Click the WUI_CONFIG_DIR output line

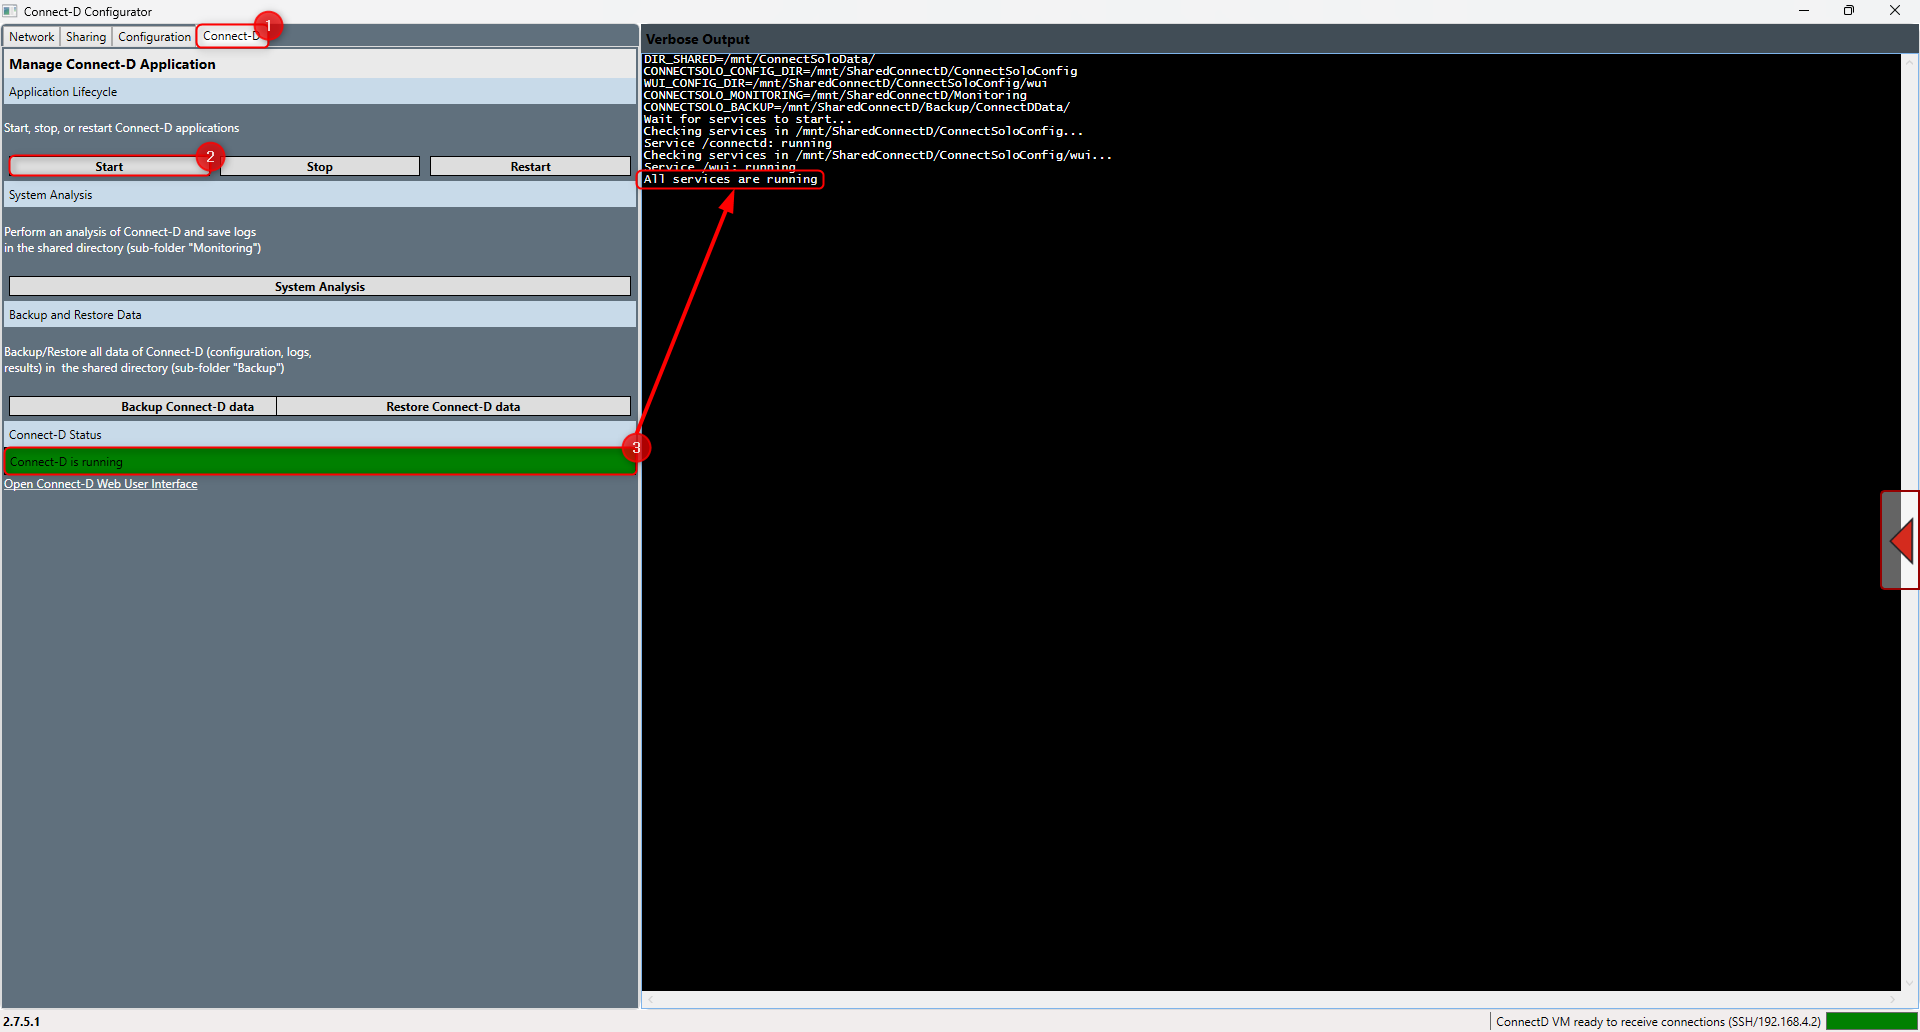[x=846, y=84]
